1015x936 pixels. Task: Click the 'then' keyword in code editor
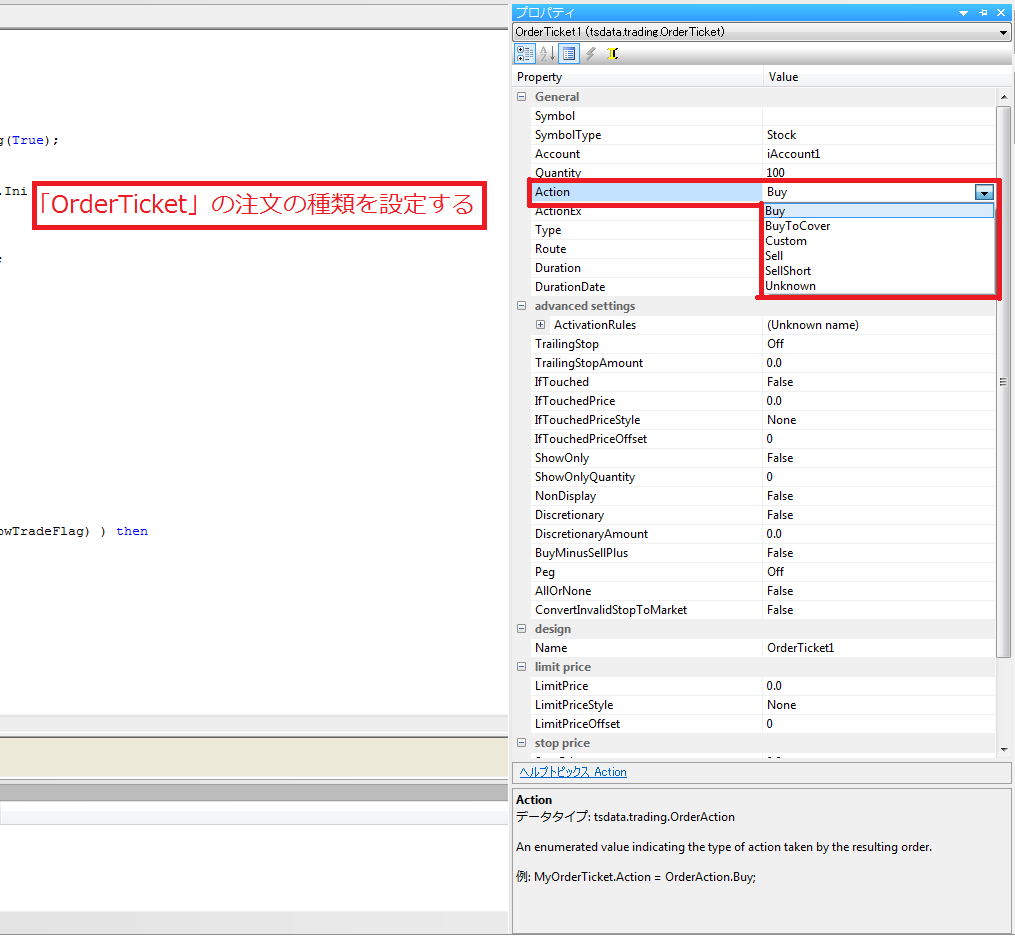132,531
